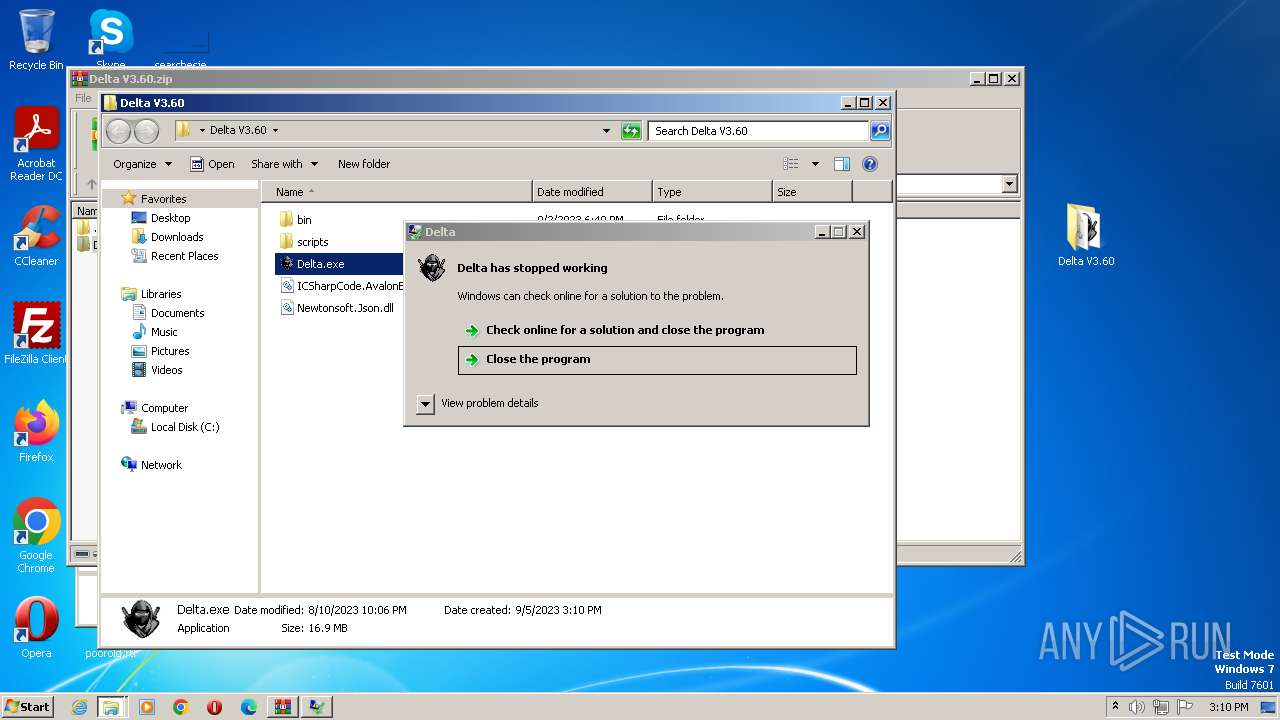
Task: Select the ICSharpCode.AvalonEdit file
Action: (x=341, y=286)
